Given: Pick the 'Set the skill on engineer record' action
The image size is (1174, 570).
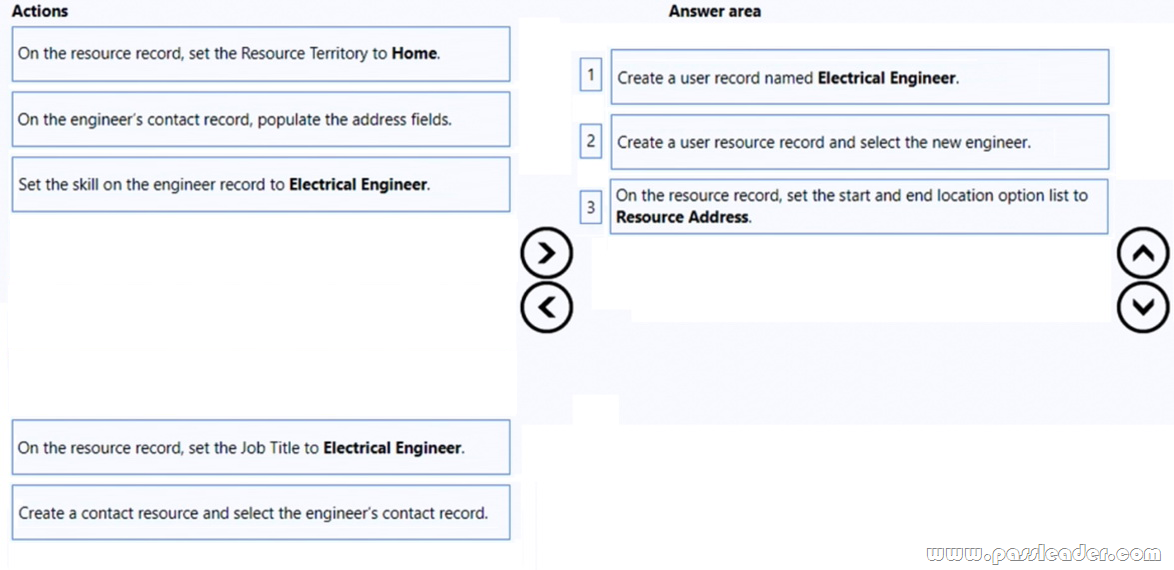Looking at the screenshot, I should point(260,185).
